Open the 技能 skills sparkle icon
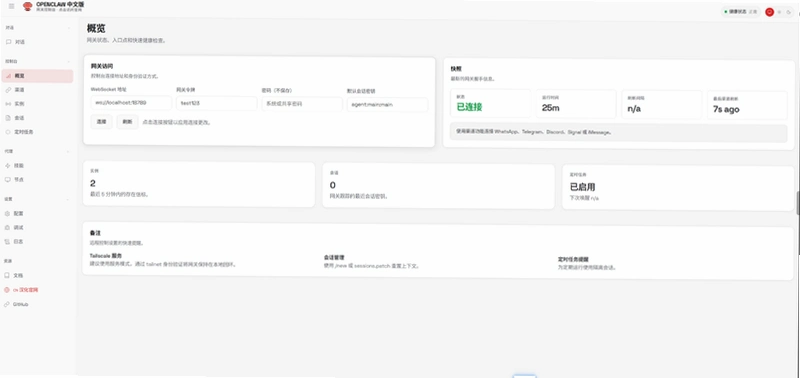800x378 pixels. pos(8,166)
